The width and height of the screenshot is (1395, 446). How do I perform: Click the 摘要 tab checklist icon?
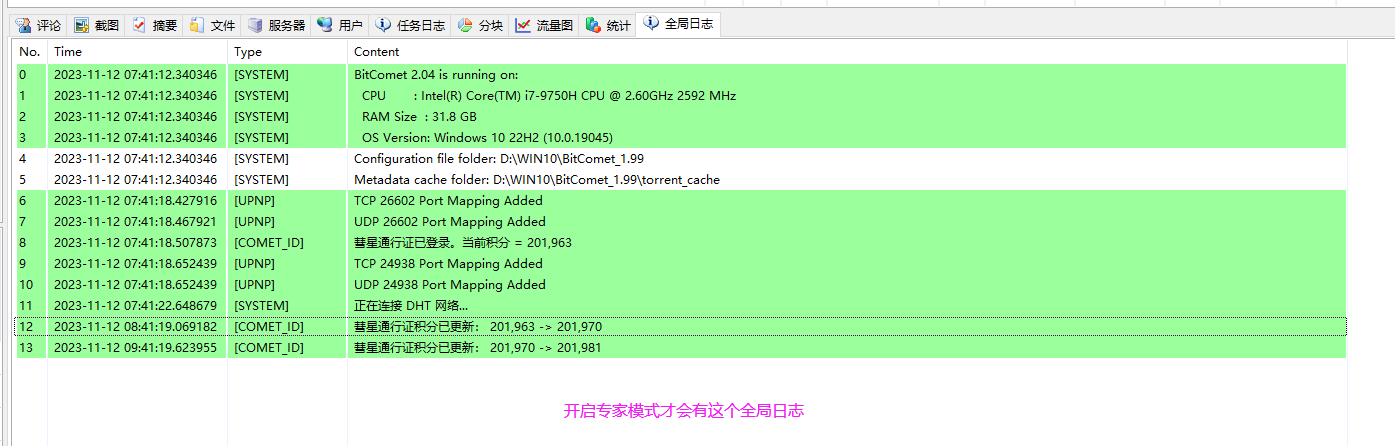point(140,26)
